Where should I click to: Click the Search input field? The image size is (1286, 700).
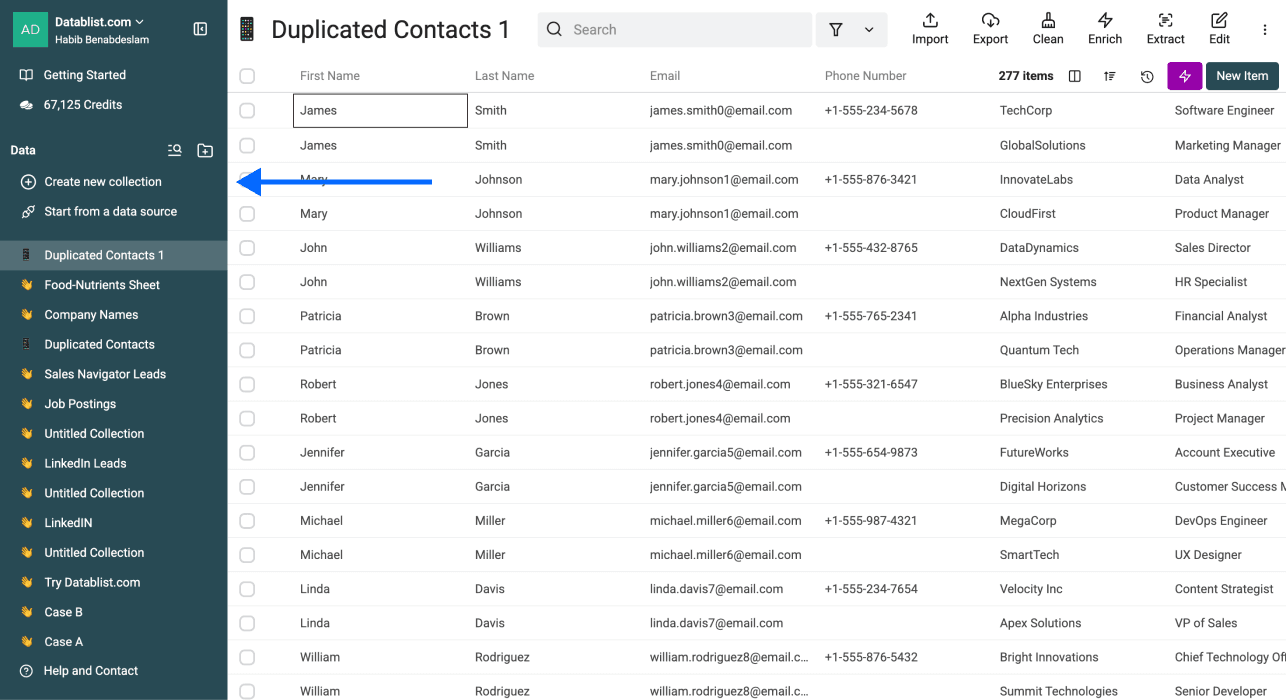click(674, 29)
